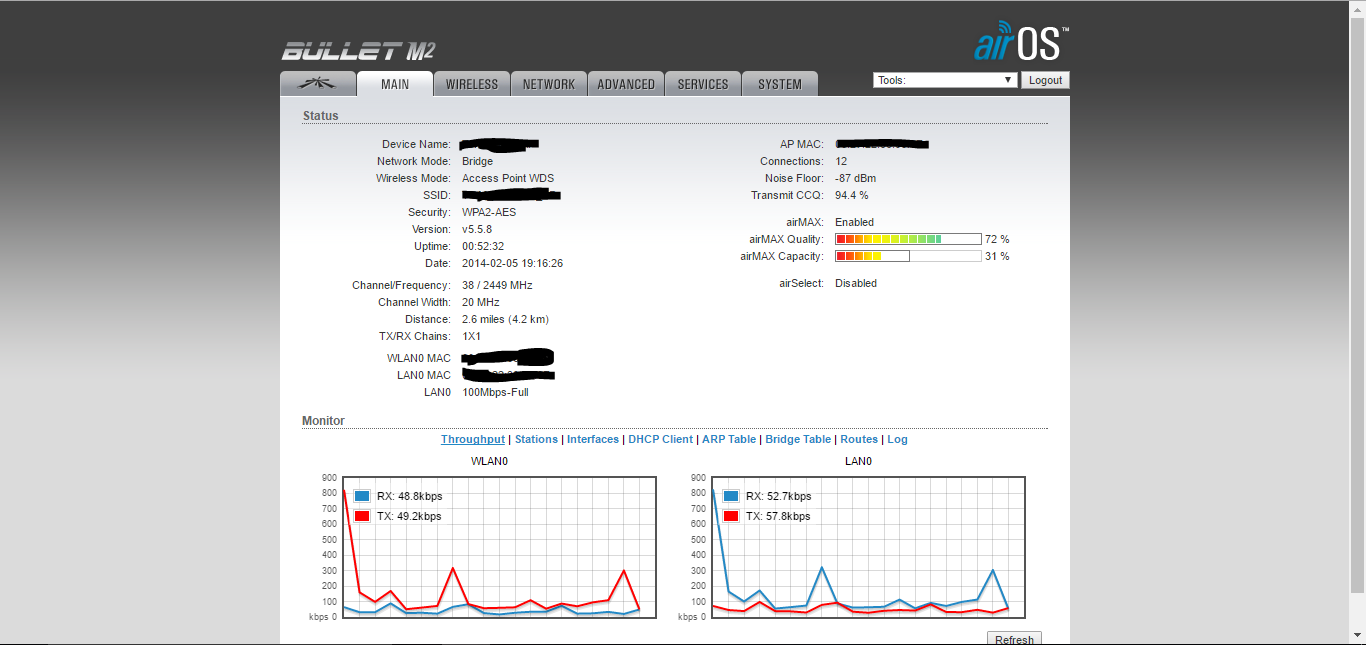Click the airMAX Quality bar
Screen dimensions: 1366x645
pos(908,239)
